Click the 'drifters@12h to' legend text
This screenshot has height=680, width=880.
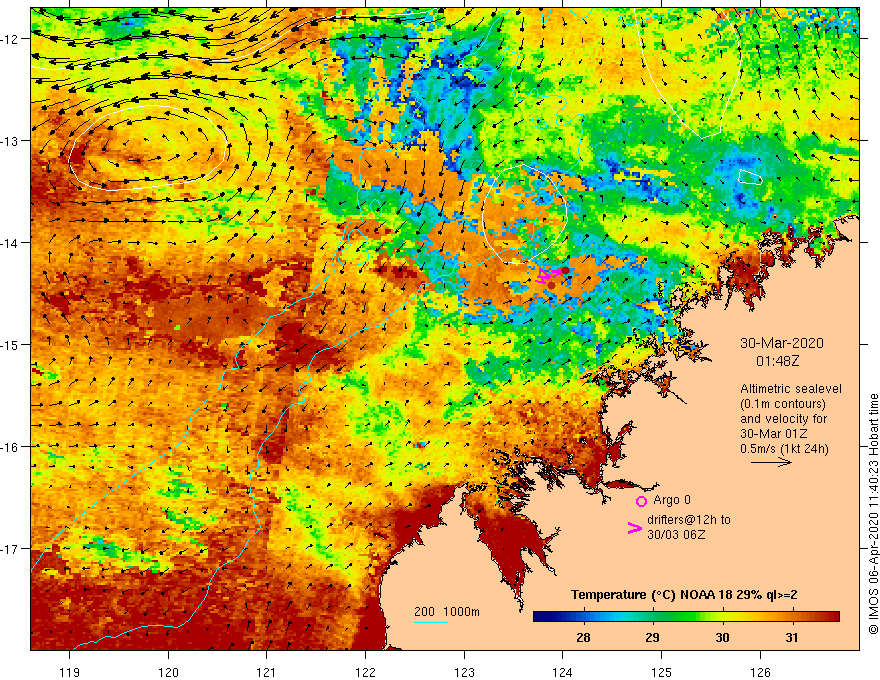point(689,520)
